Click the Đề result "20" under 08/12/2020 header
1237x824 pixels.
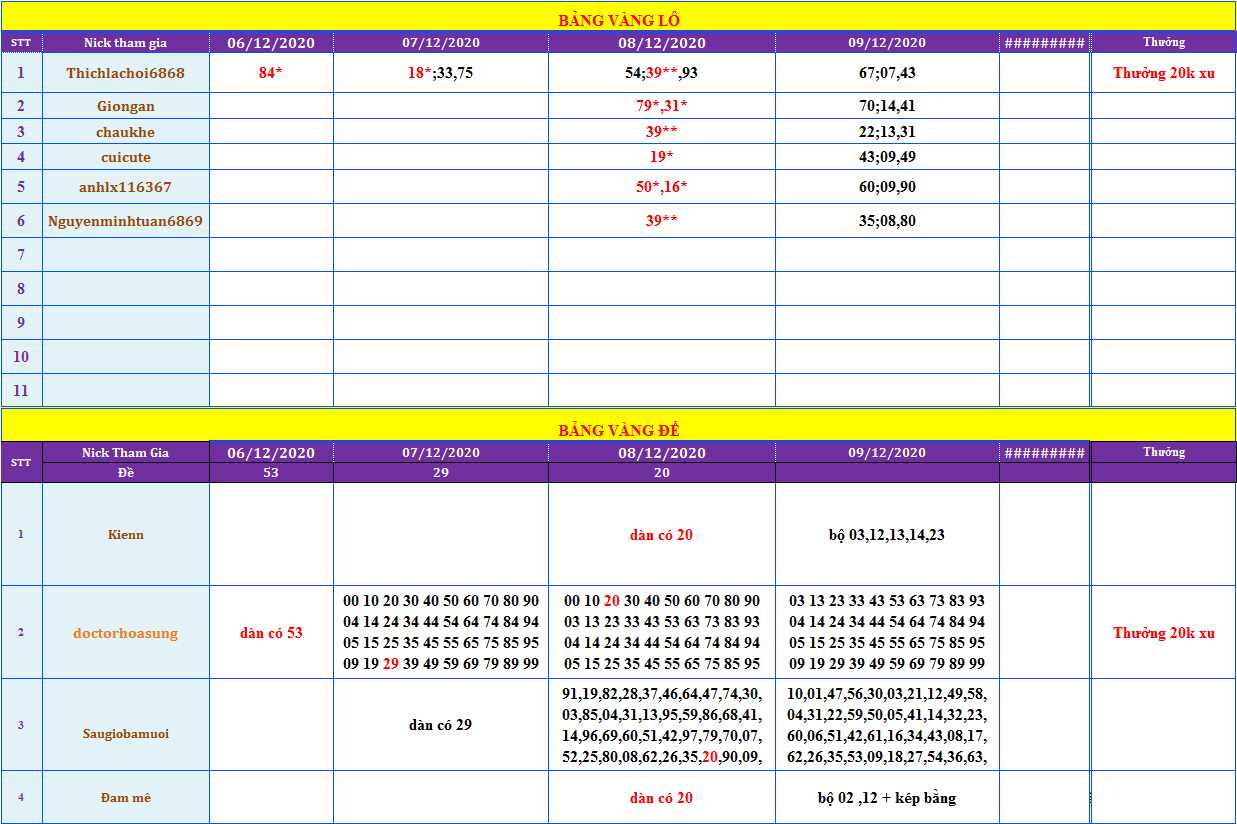pyautogui.click(x=662, y=473)
